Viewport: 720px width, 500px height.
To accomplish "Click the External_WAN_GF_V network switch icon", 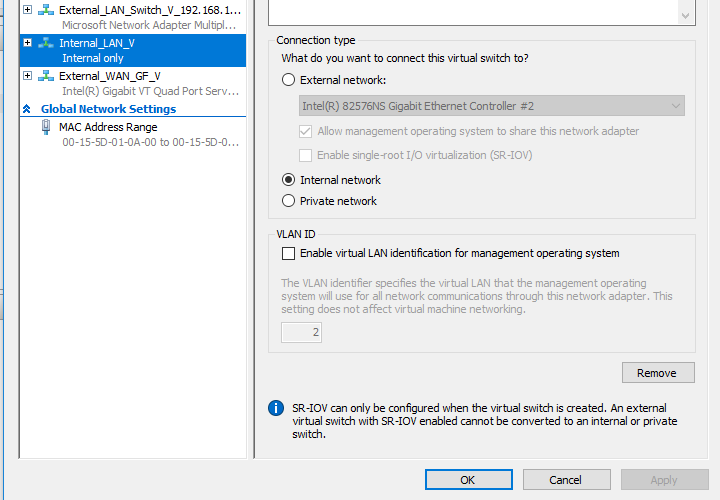I will [x=45, y=76].
